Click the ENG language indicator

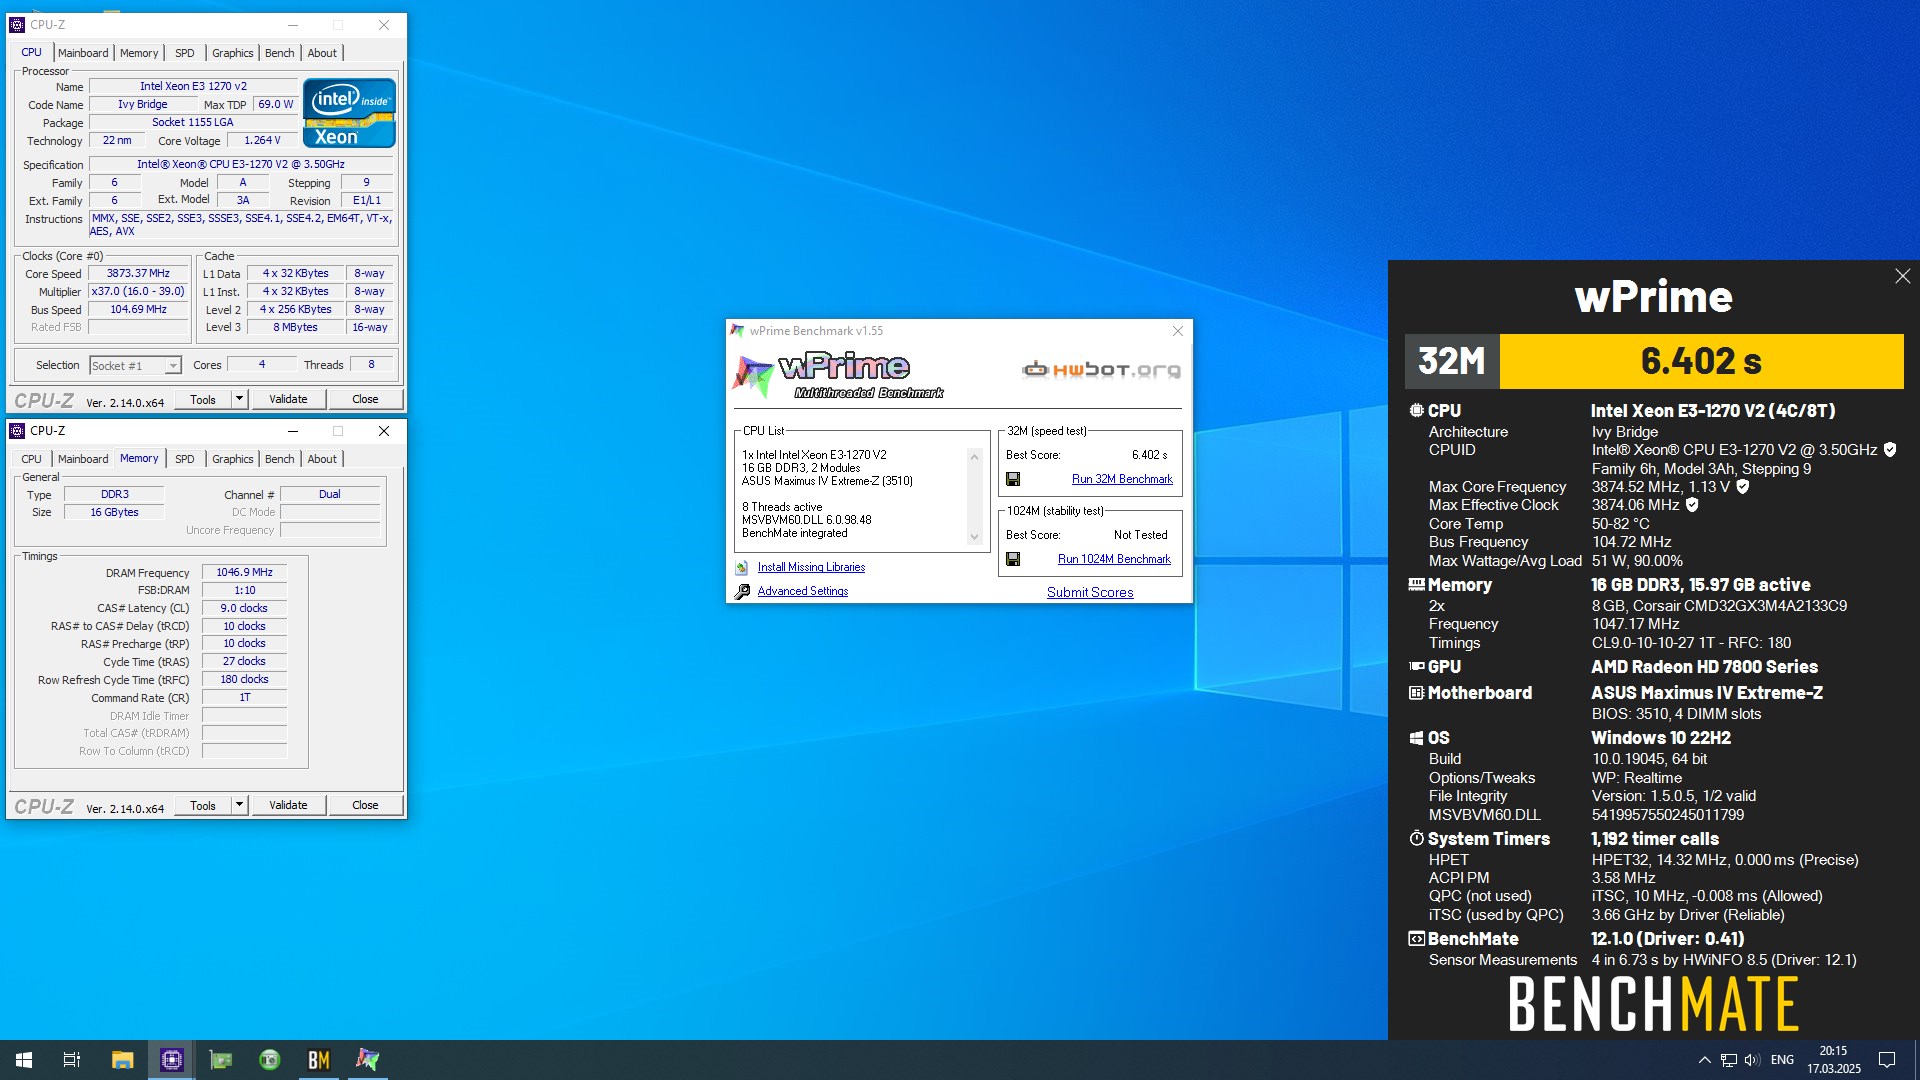coord(1782,1060)
